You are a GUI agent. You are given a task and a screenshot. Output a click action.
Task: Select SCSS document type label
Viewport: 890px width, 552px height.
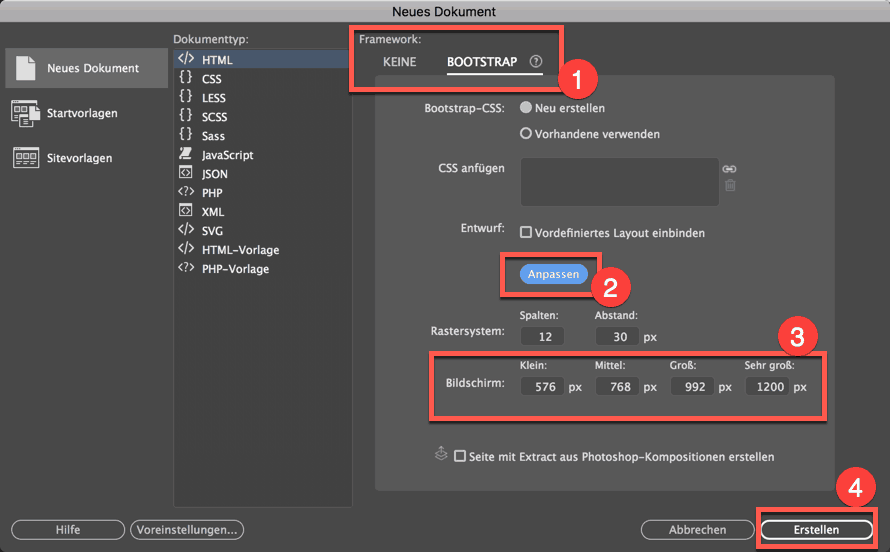coord(215,117)
